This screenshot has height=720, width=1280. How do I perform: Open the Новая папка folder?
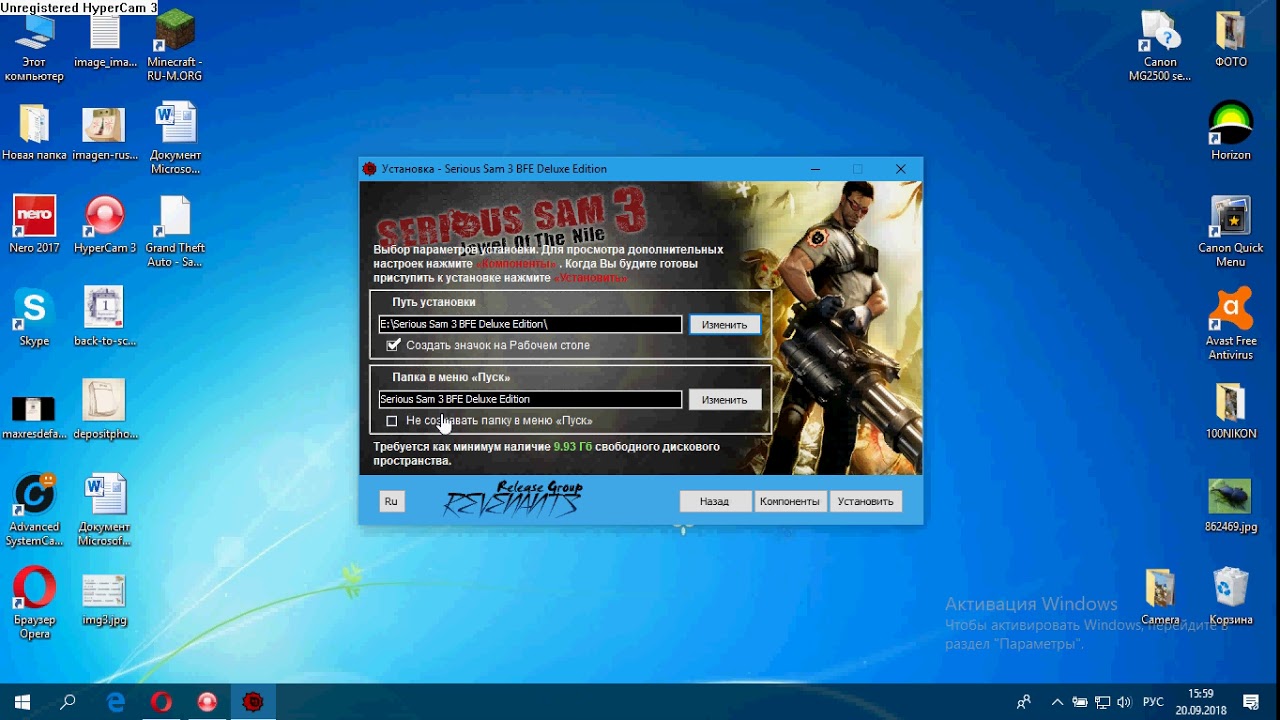34,133
